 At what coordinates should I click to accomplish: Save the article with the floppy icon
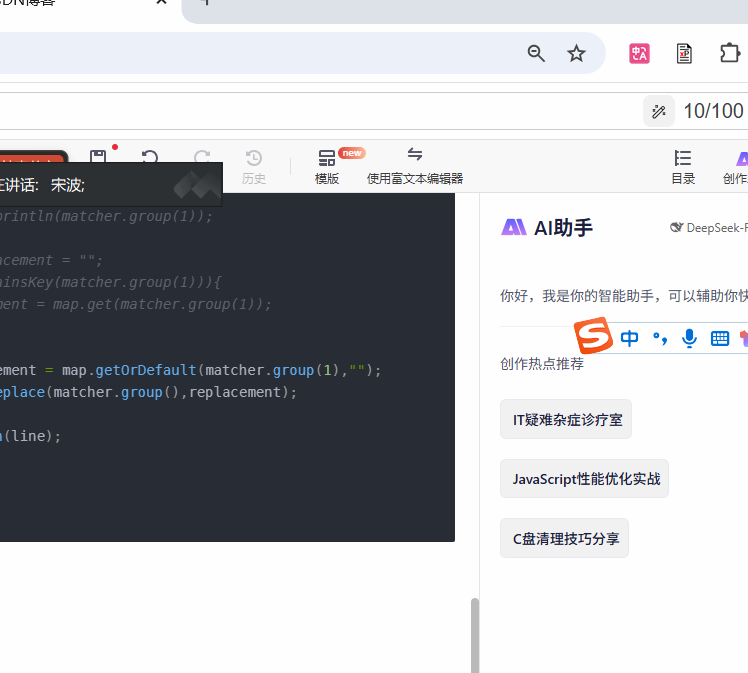[98, 156]
